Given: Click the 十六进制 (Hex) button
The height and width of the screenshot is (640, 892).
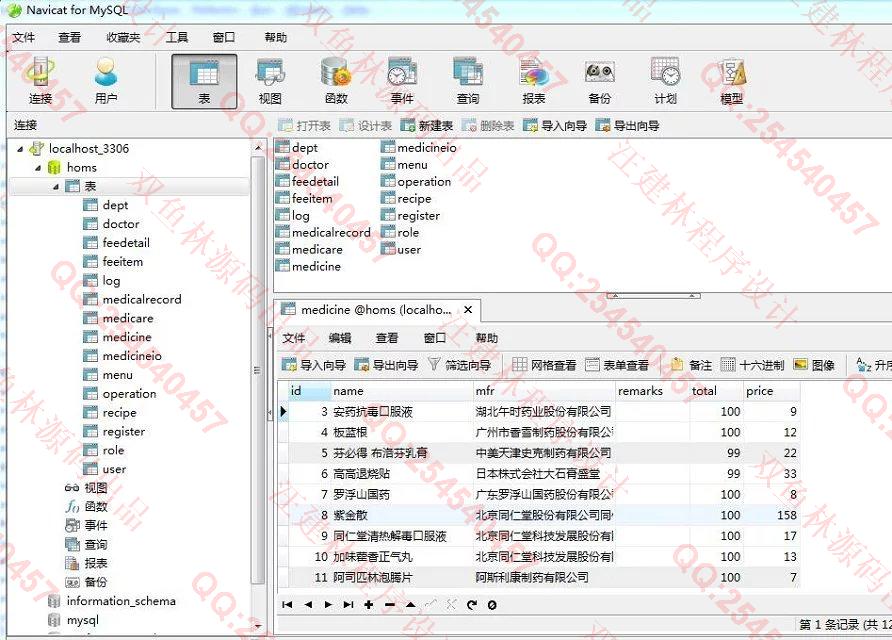Looking at the screenshot, I should click(x=753, y=365).
